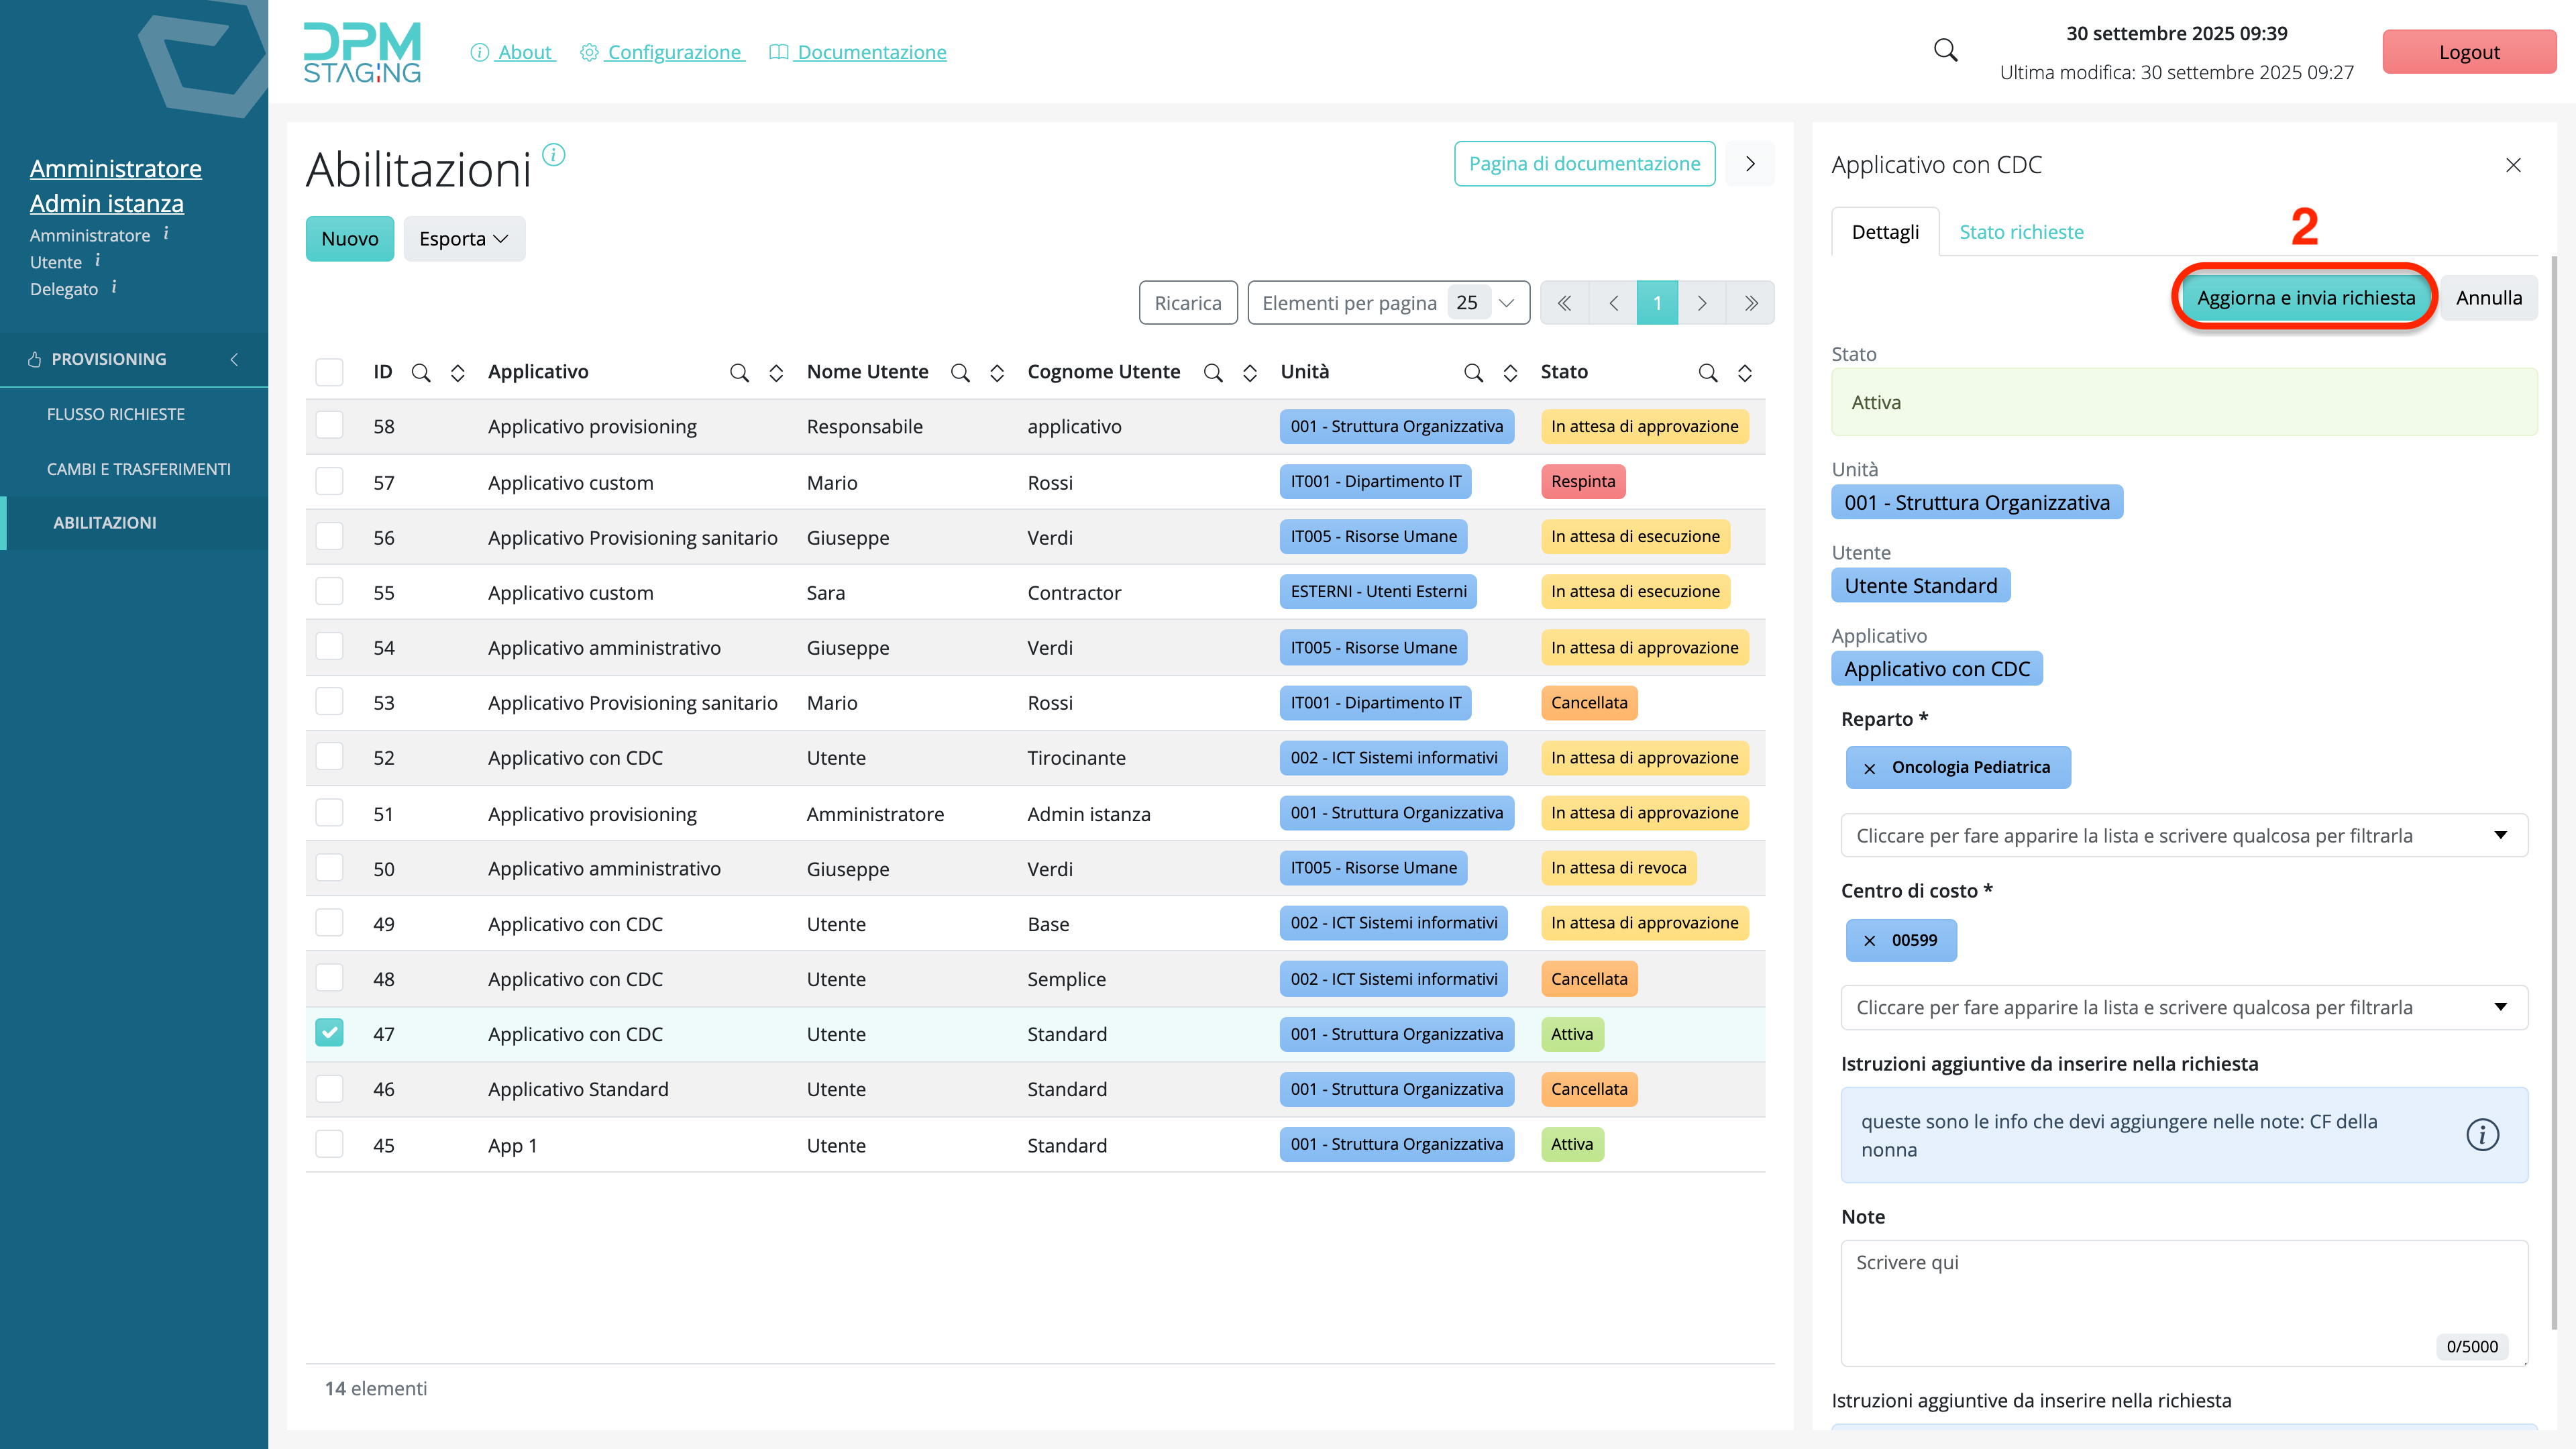This screenshot has width=2576, height=1449.
Task: Open the Reparto selection dropdown list
Action: coord(2184,836)
